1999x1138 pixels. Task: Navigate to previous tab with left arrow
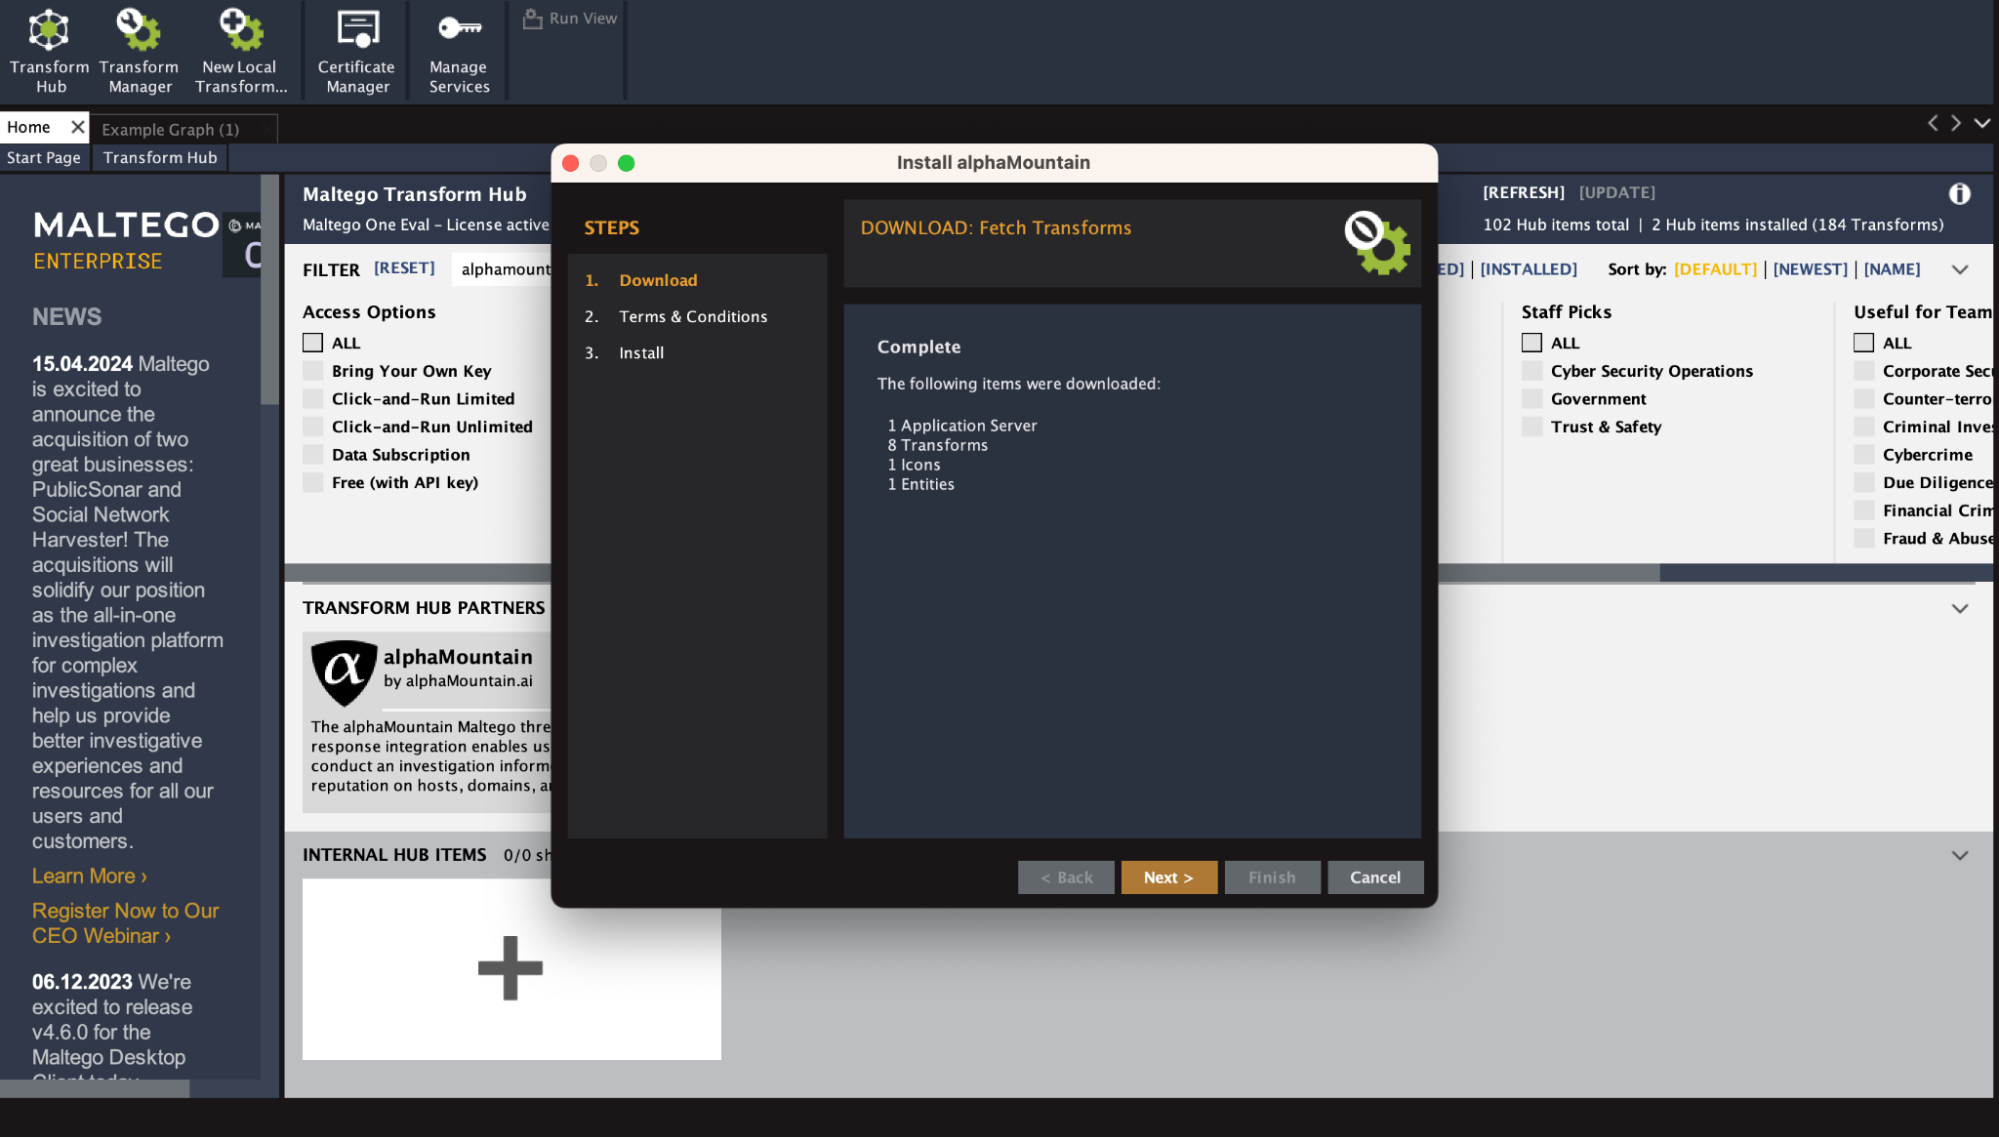[1932, 123]
